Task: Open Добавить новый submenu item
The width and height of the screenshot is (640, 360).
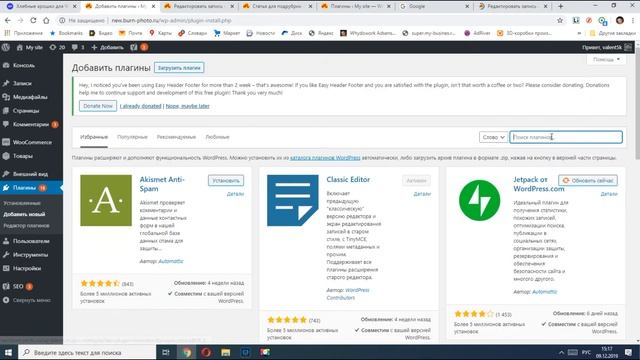Action: pyautogui.click(x=24, y=214)
